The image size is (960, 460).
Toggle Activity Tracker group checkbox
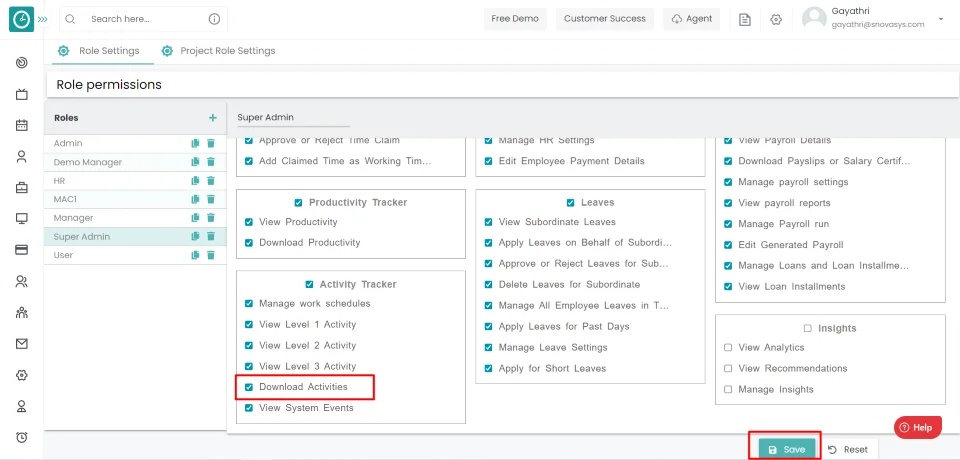coord(309,285)
